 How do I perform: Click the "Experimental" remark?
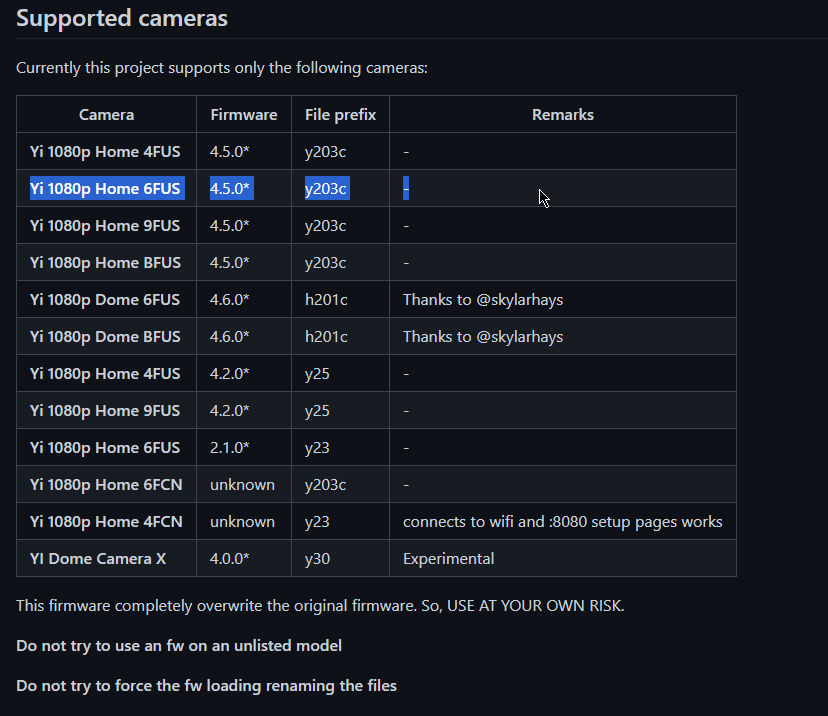click(448, 558)
